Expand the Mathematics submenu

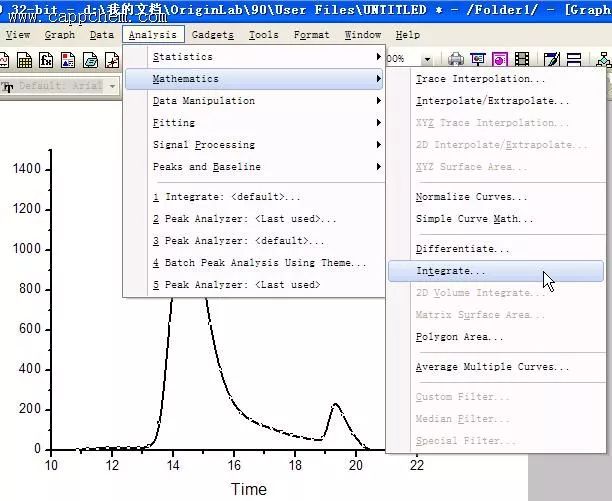[254, 79]
